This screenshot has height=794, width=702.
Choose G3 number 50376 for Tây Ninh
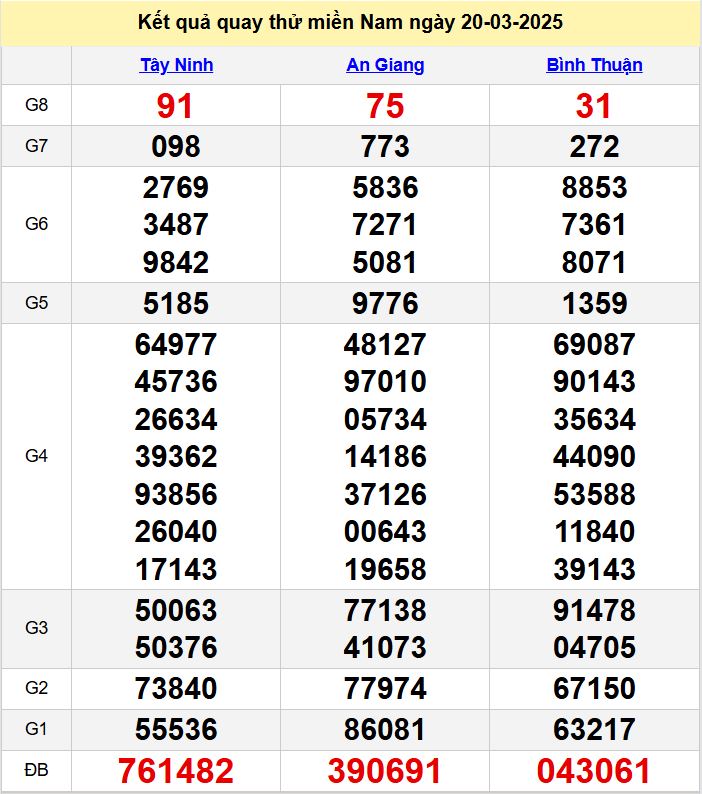point(176,648)
